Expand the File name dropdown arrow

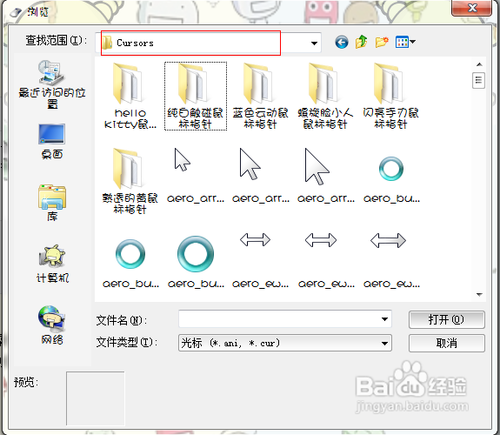pyautogui.click(x=385, y=320)
